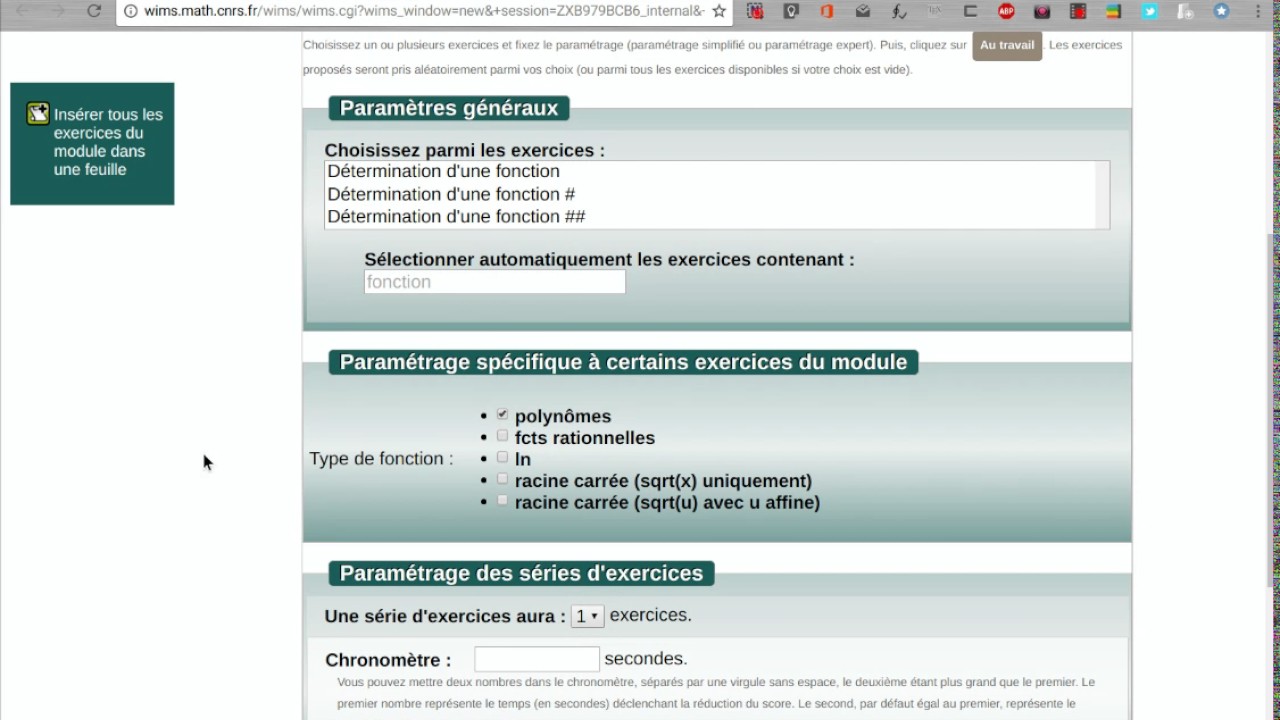Click the f-check formula extension icon
Image resolution: width=1280 pixels, height=720 pixels.
[x=898, y=11]
